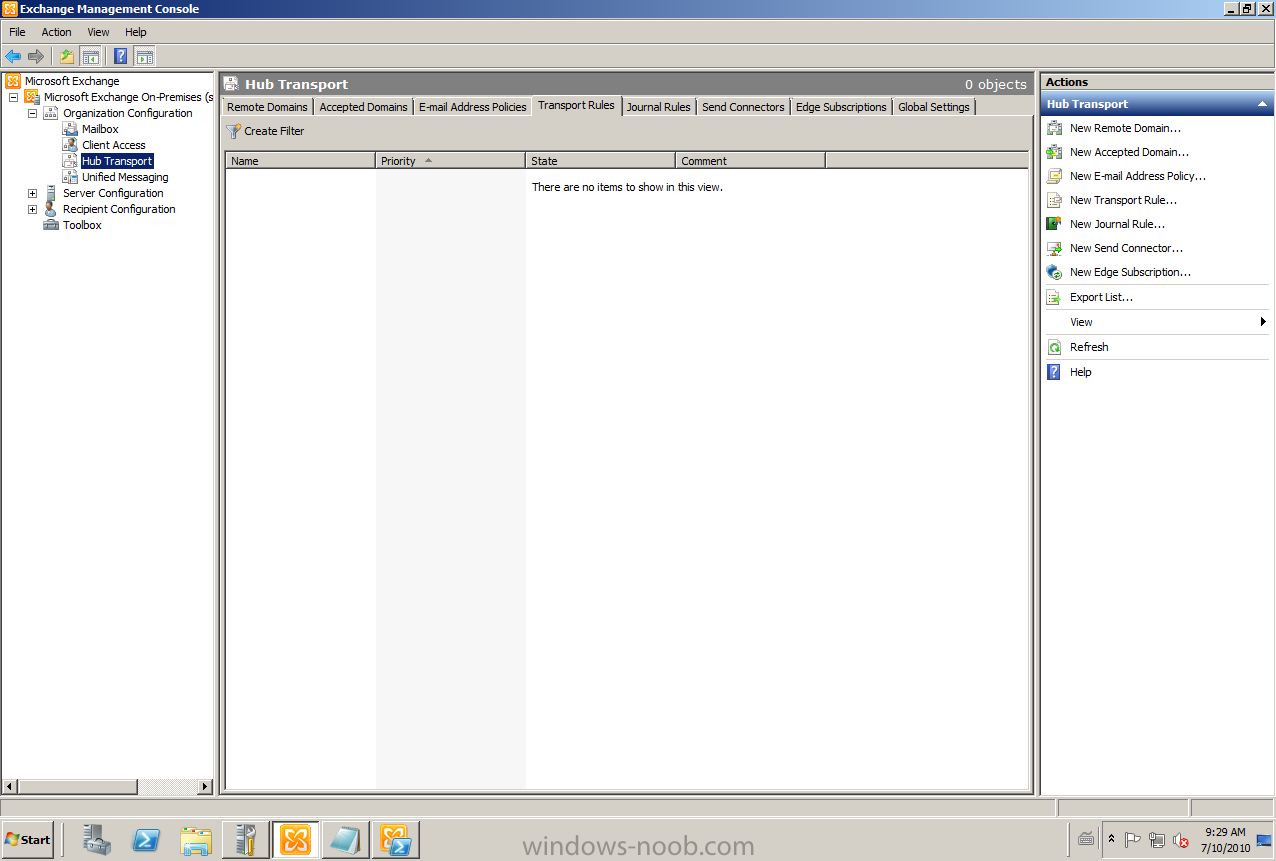Select Mailbox in the console tree
This screenshot has width=1276, height=861.
(100, 129)
